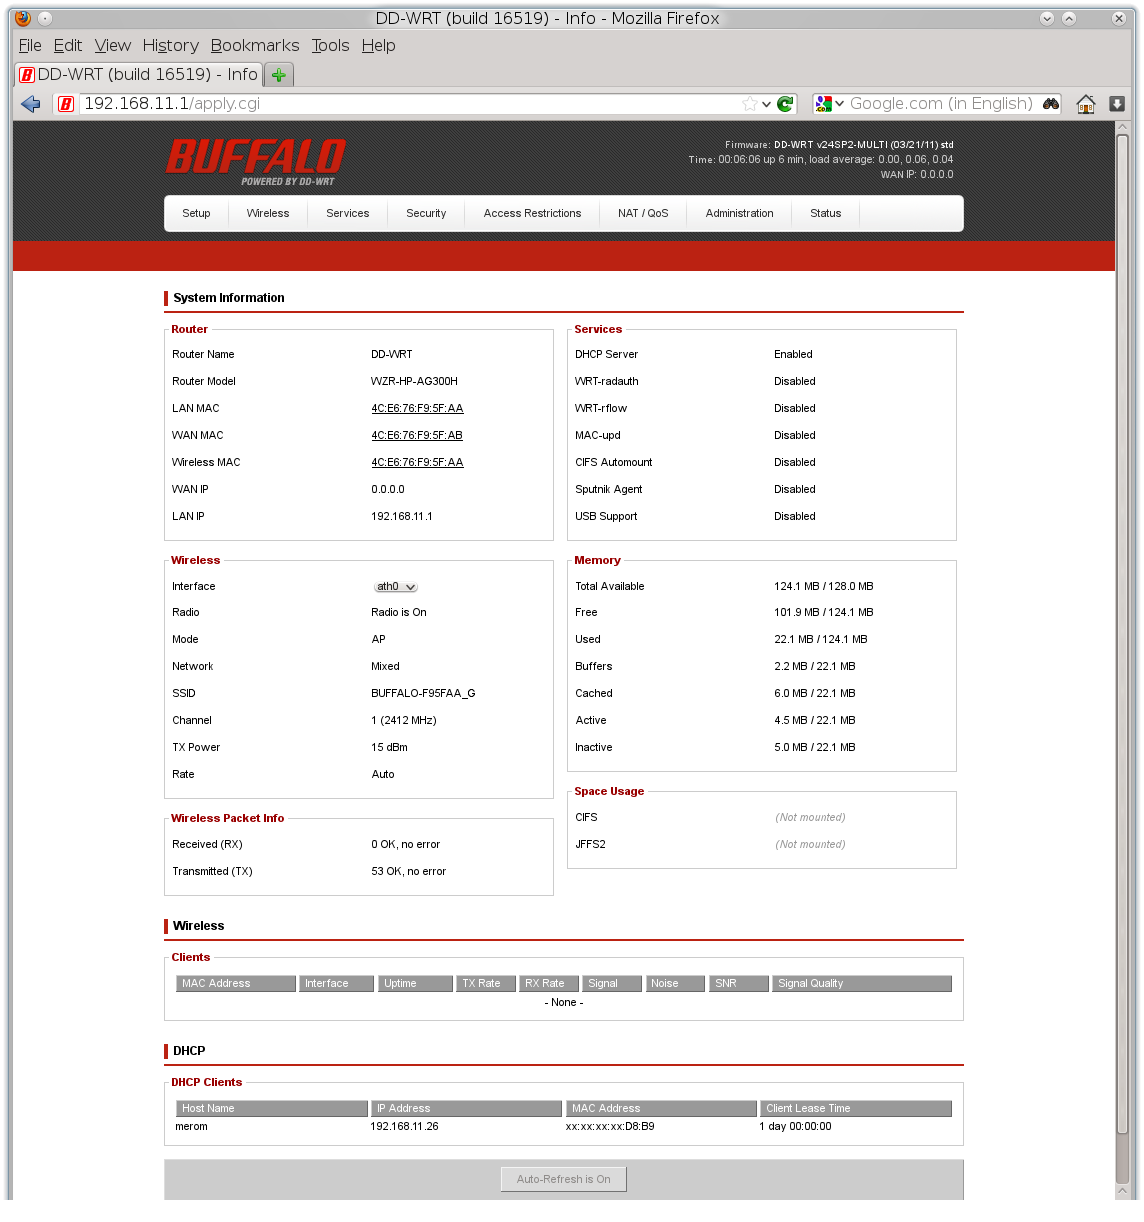1144x1222 pixels.
Task: Open the Bookmarks menu
Action: tap(255, 46)
